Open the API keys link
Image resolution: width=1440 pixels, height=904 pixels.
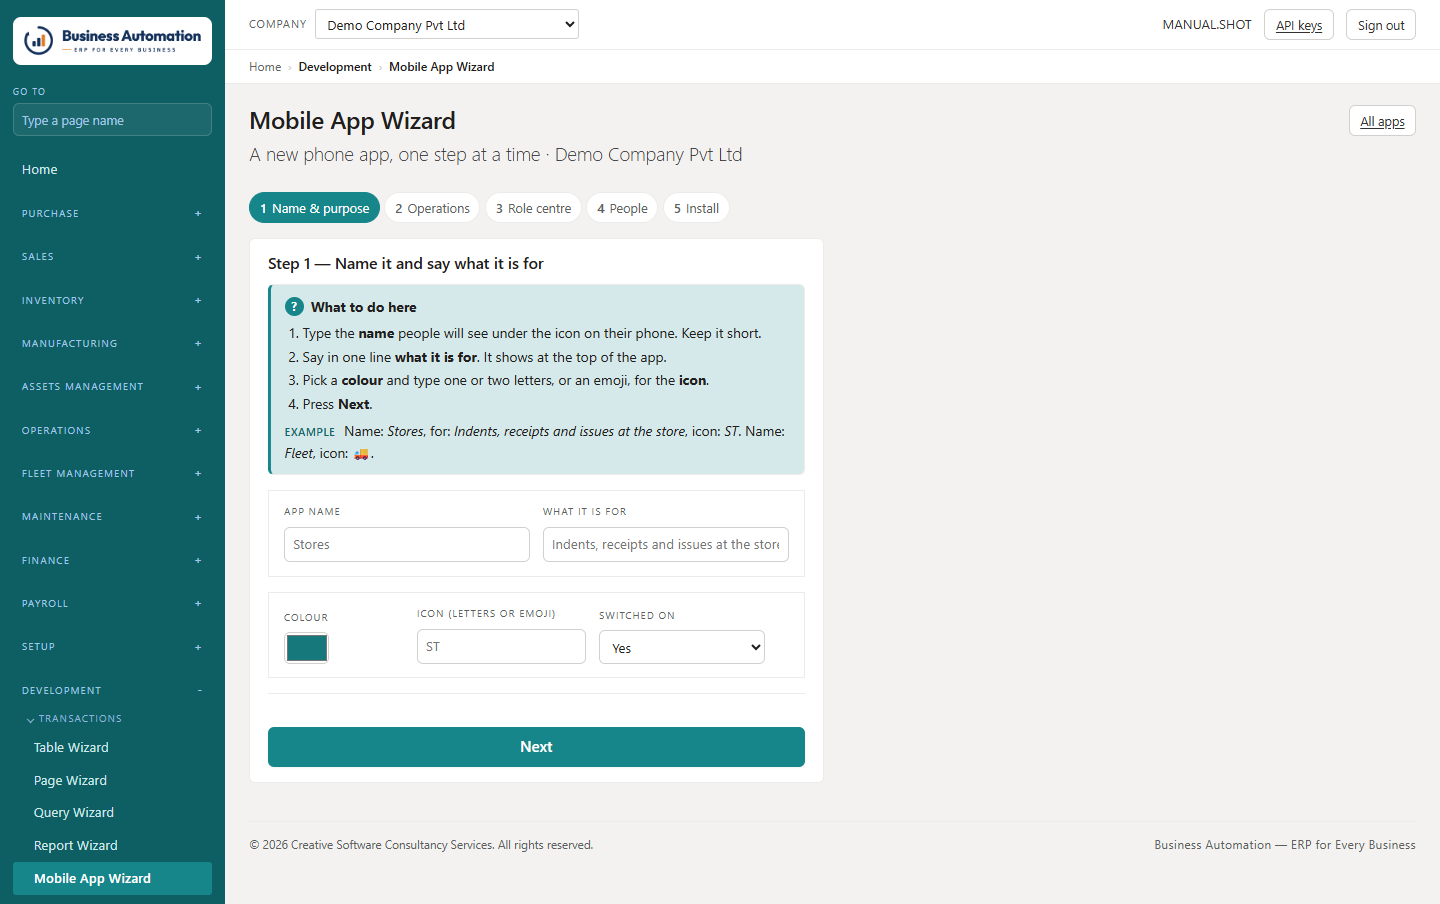(x=1299, y=25)
